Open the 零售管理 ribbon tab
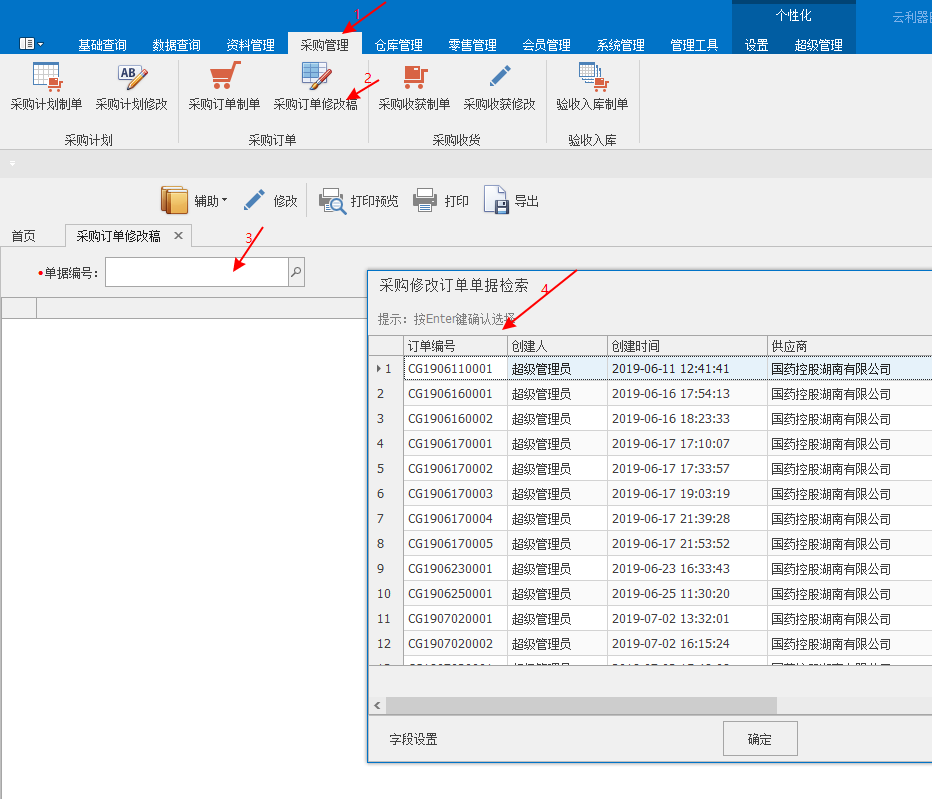 tap(473, 45)
